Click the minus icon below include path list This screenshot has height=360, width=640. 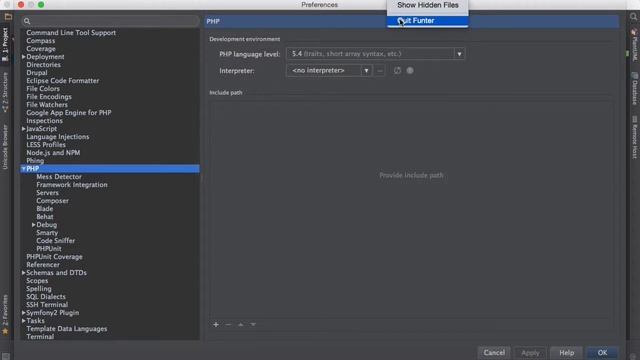click(x=228, y=324)
